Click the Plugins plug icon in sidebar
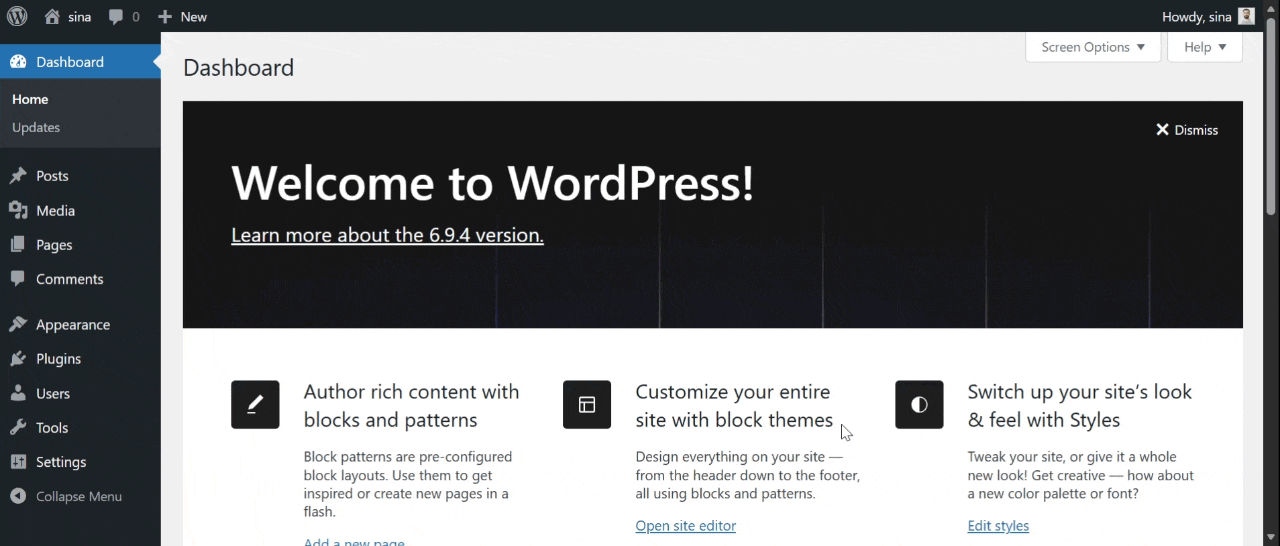This screenshot has width=1280, height=546. 18,359
